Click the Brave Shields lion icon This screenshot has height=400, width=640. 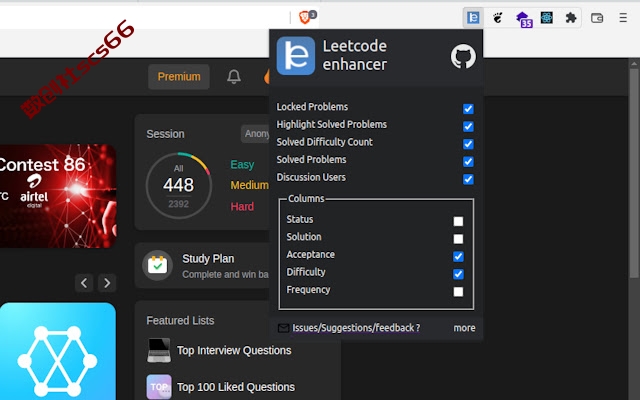304,17
